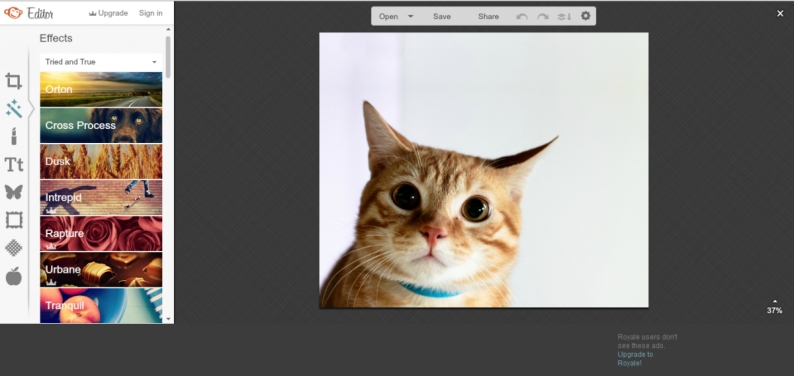This screenshot has width=794, height=376.
Task: Click the layers flatten icon
Action: click(564, 17)
